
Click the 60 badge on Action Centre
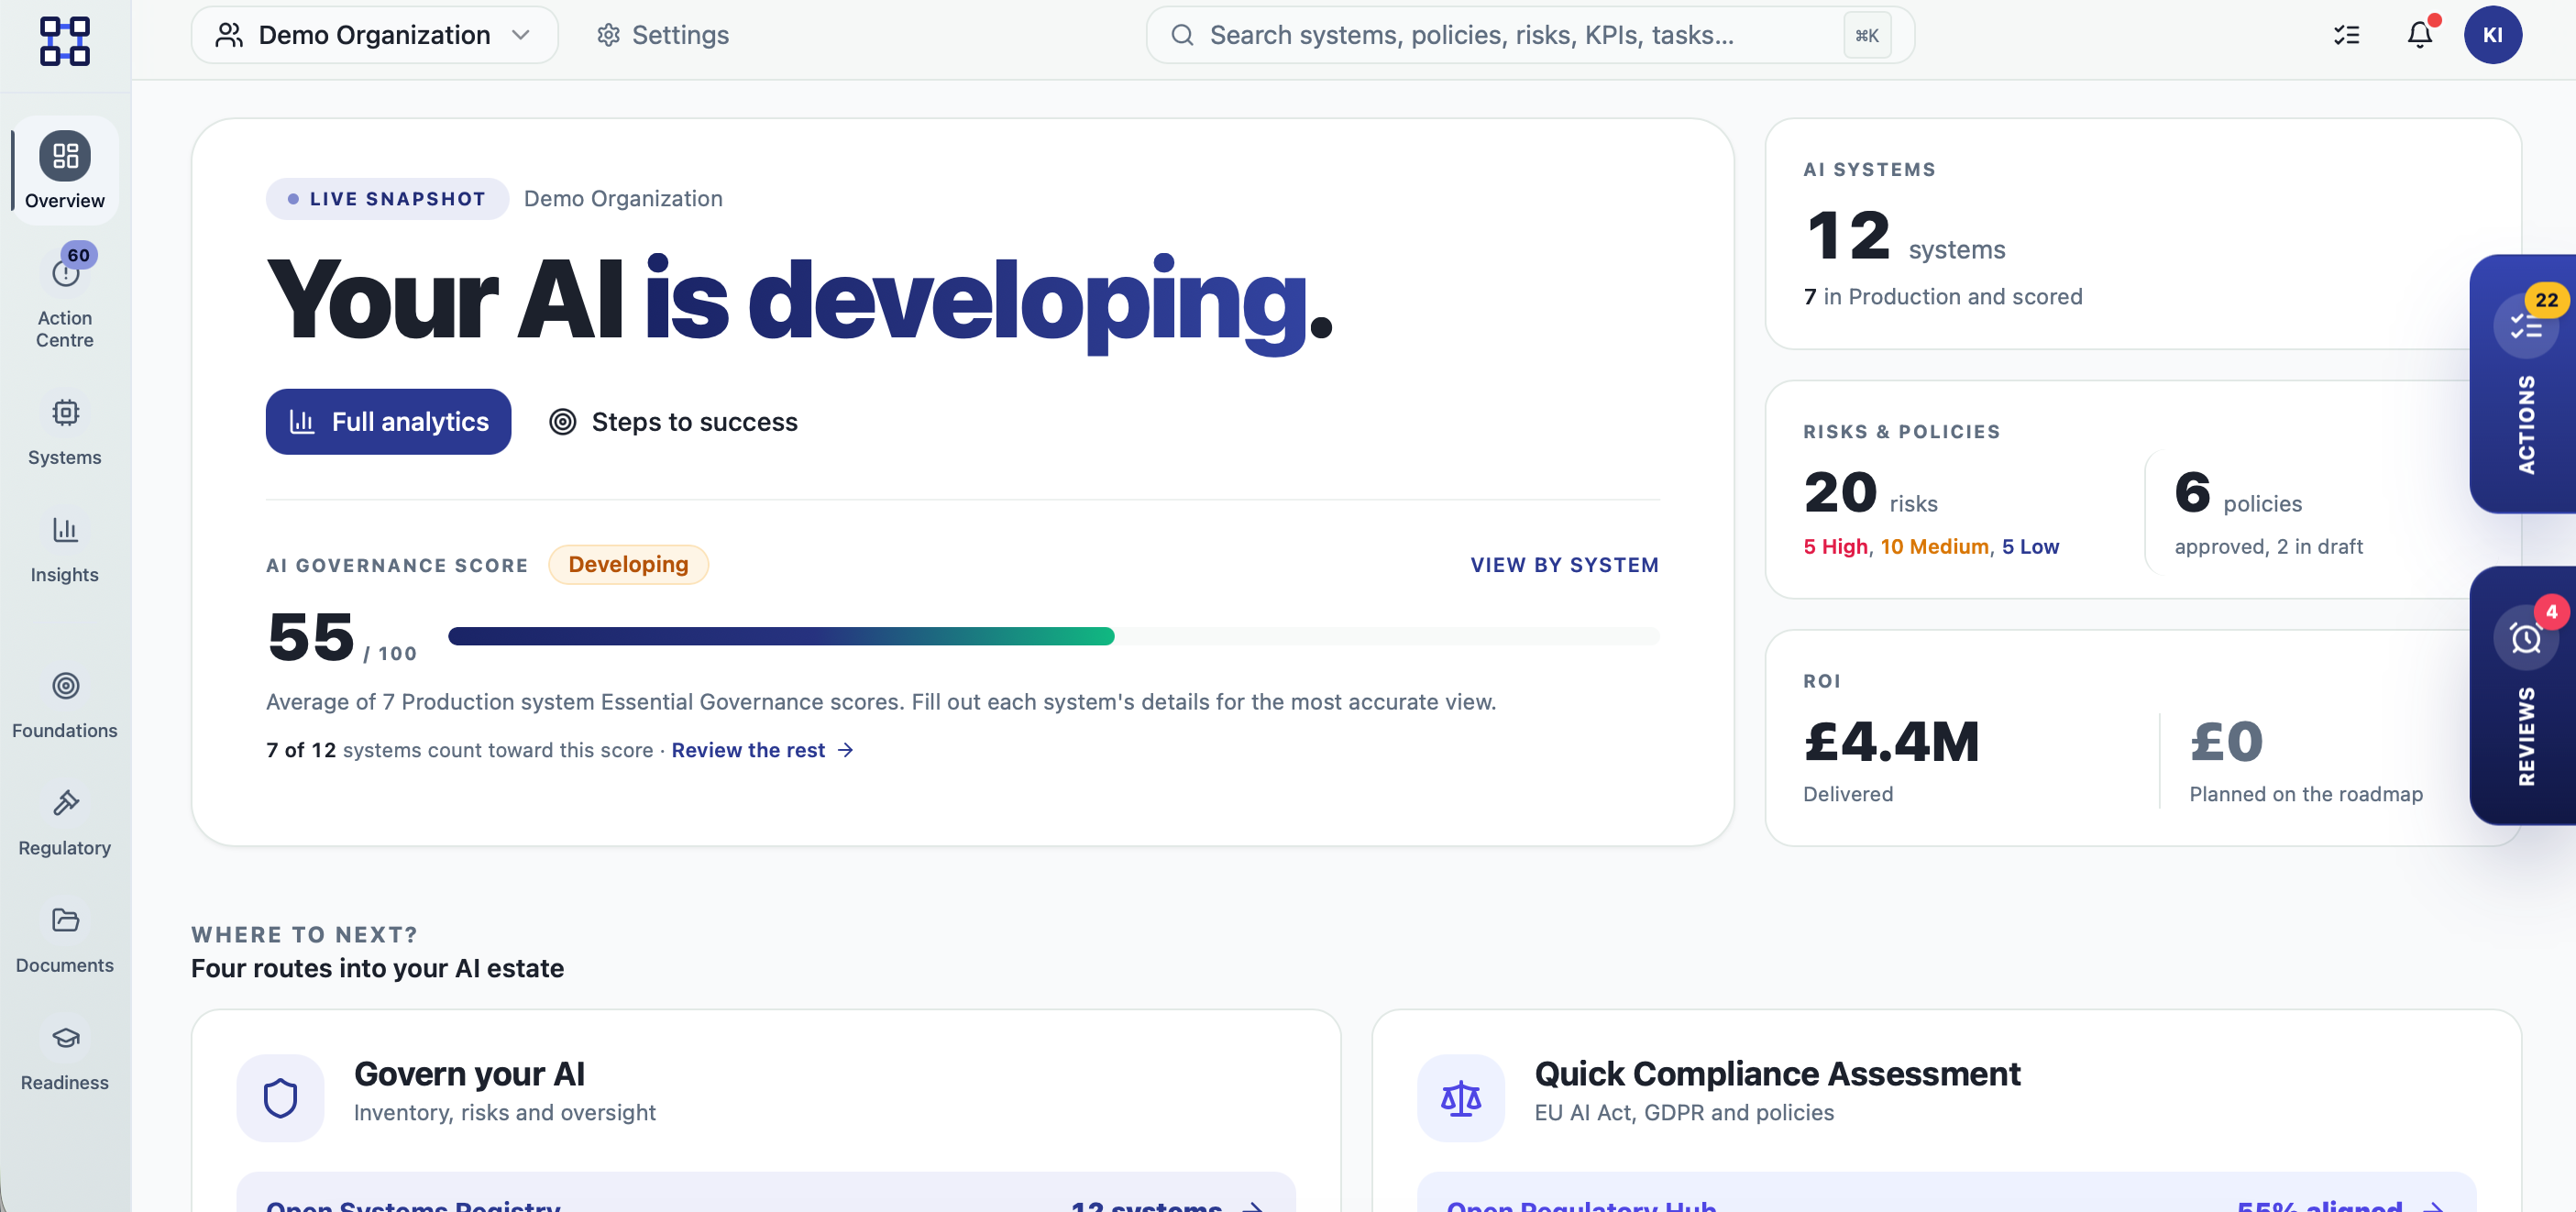point(79,255)
